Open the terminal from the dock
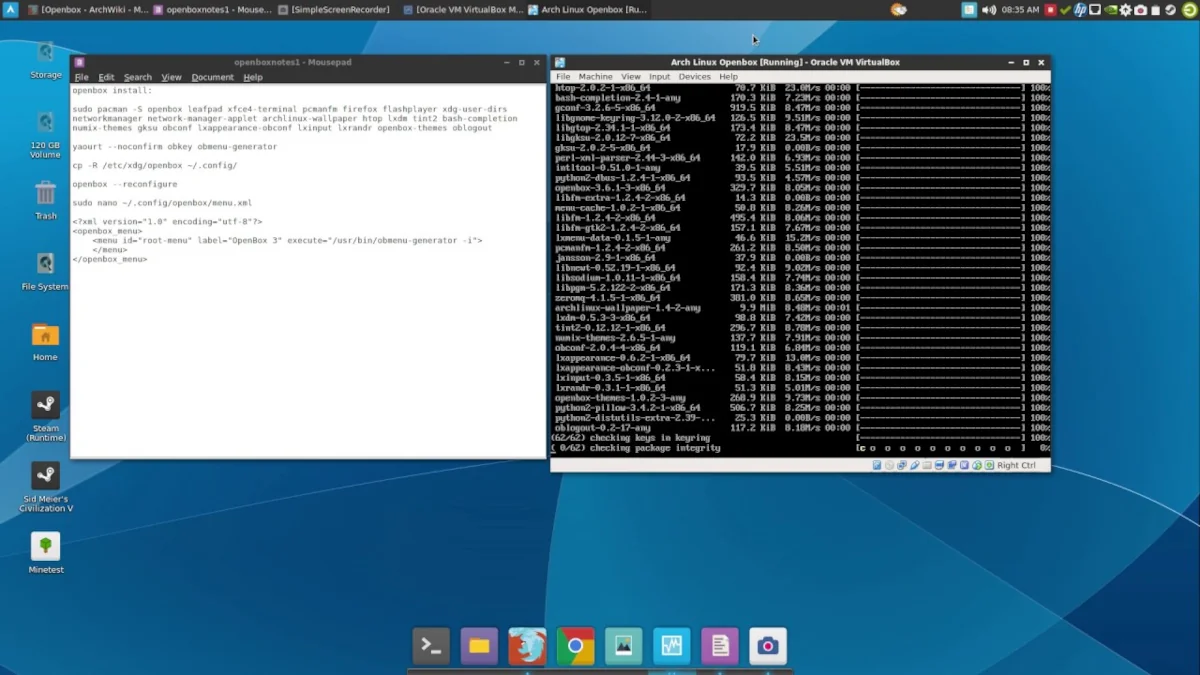The height and width of the screenshot is (675, 1200). (431, 645)
